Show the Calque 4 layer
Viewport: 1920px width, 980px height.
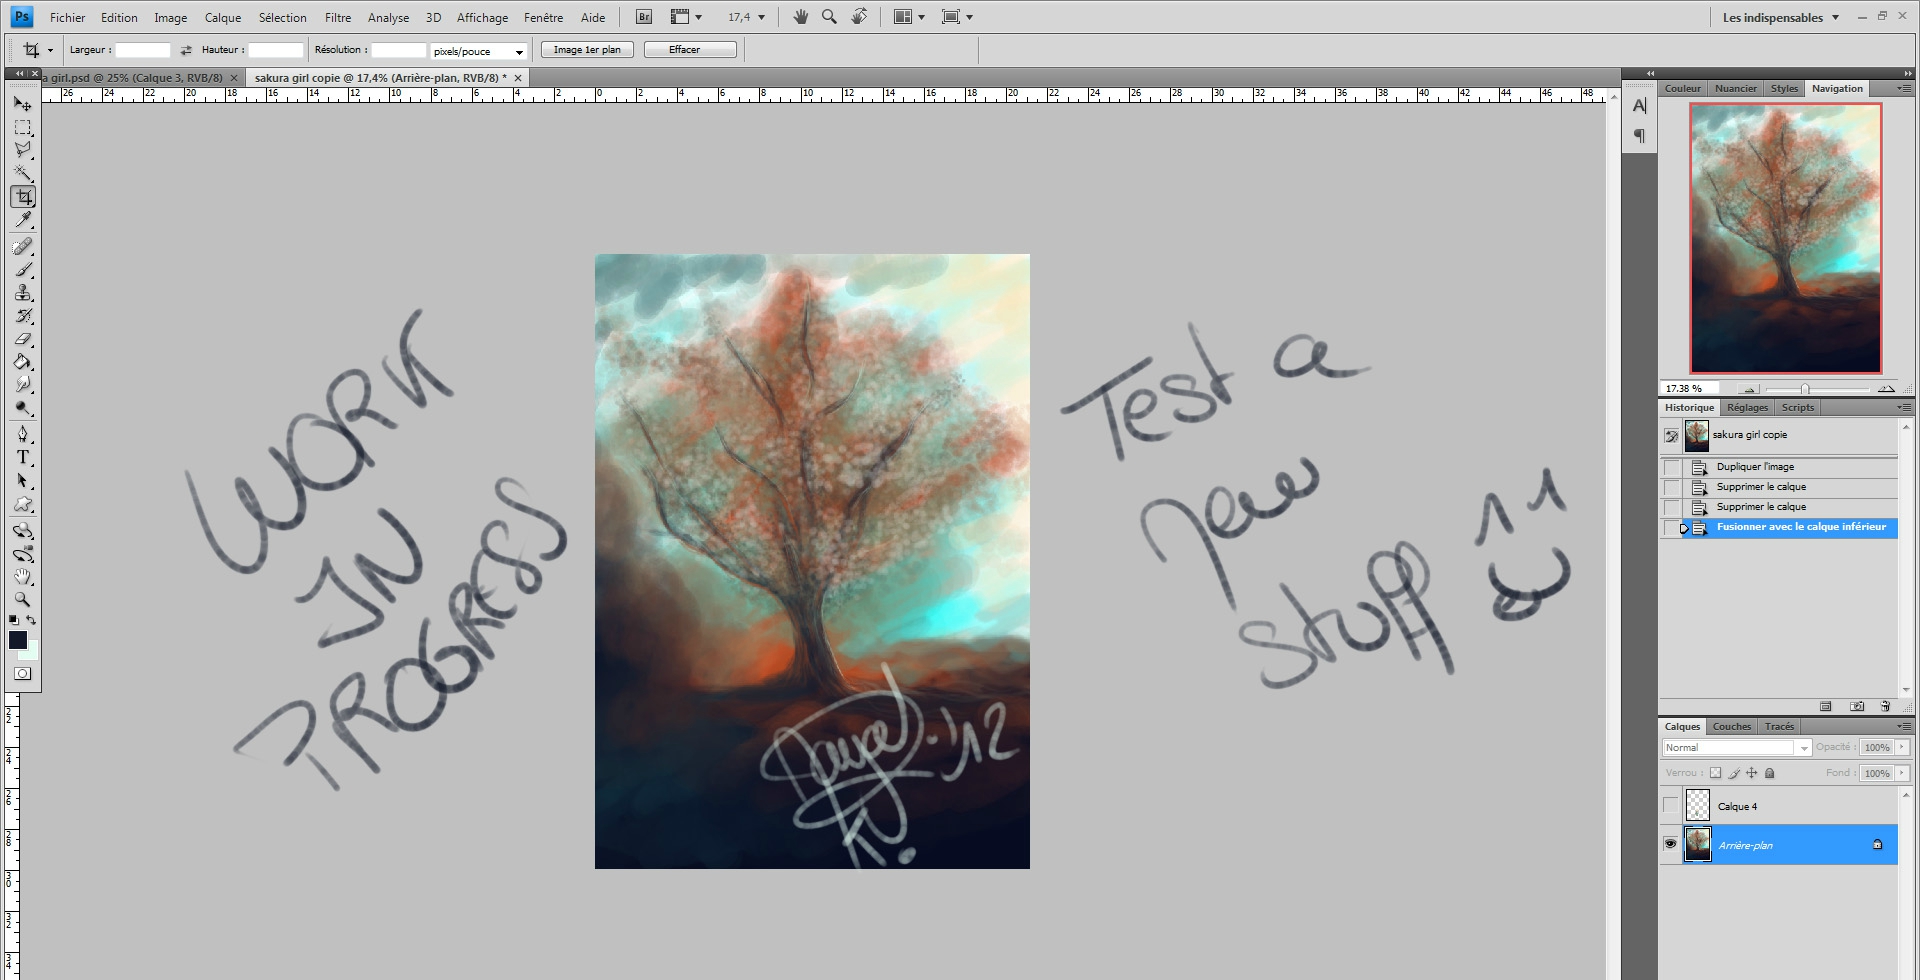tap(1671, 805)
